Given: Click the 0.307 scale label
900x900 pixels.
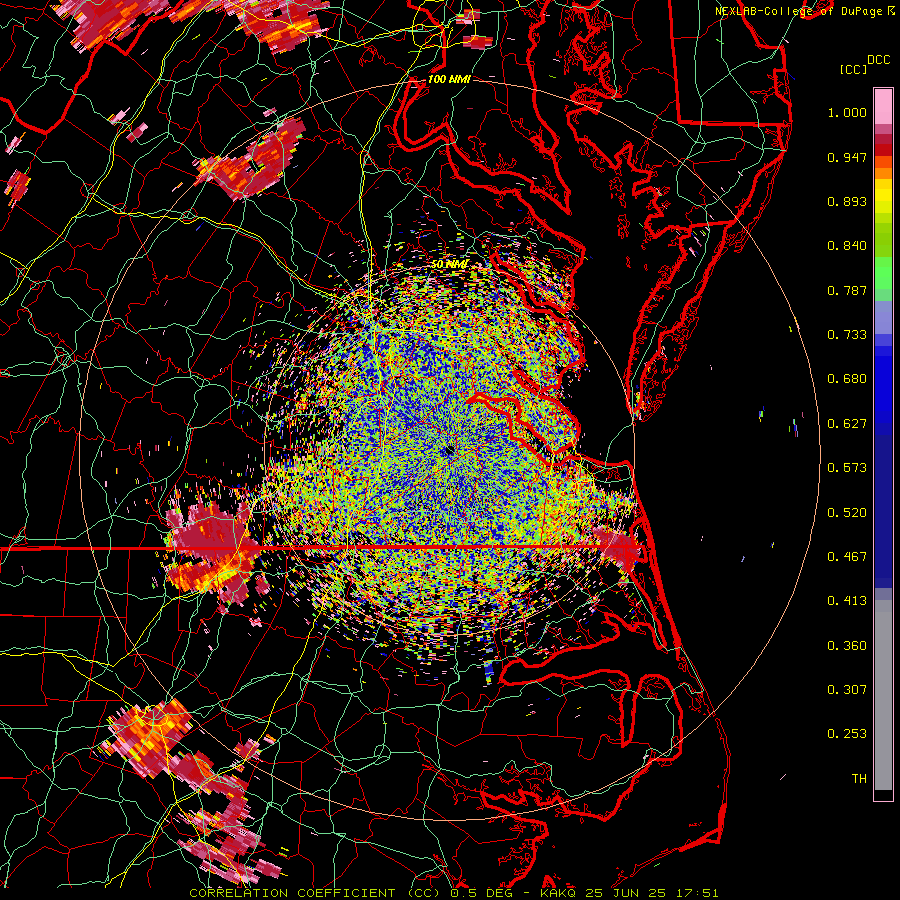Looking at the screenshot, I should point(847,690).
